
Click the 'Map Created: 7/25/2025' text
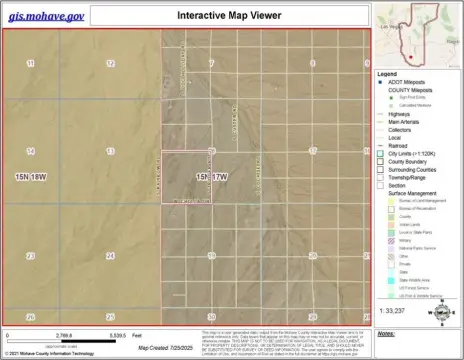point(165,348)
